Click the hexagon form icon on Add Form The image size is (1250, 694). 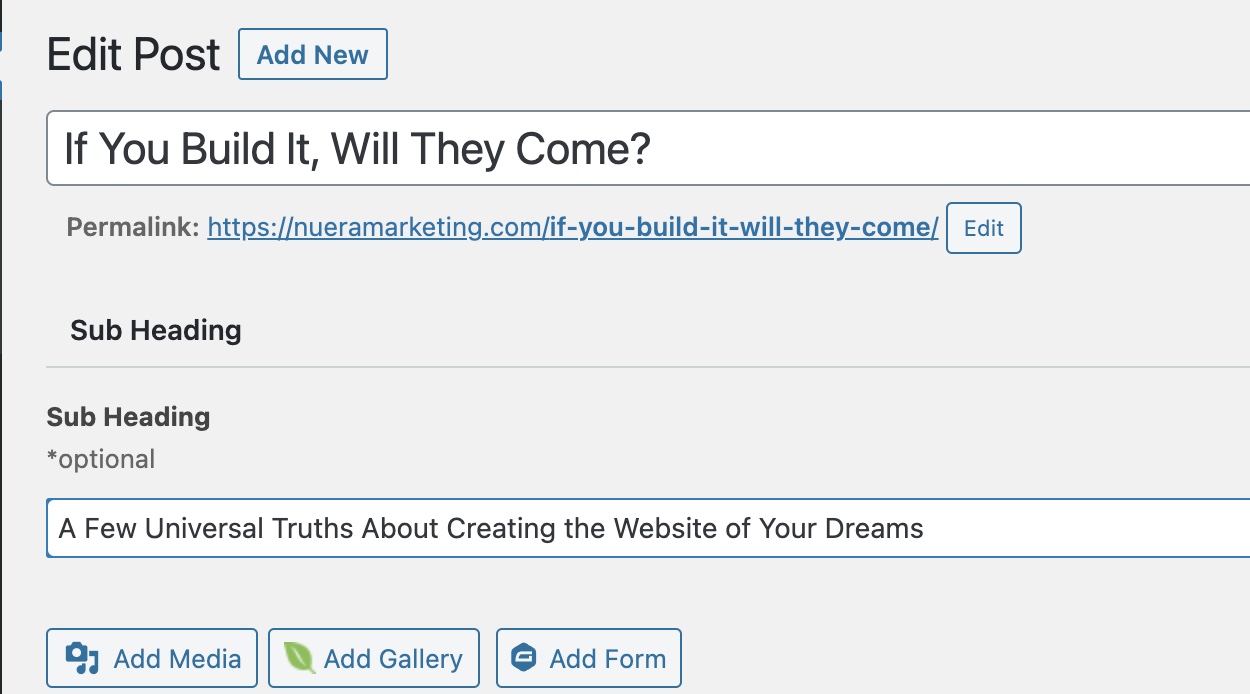525,658
